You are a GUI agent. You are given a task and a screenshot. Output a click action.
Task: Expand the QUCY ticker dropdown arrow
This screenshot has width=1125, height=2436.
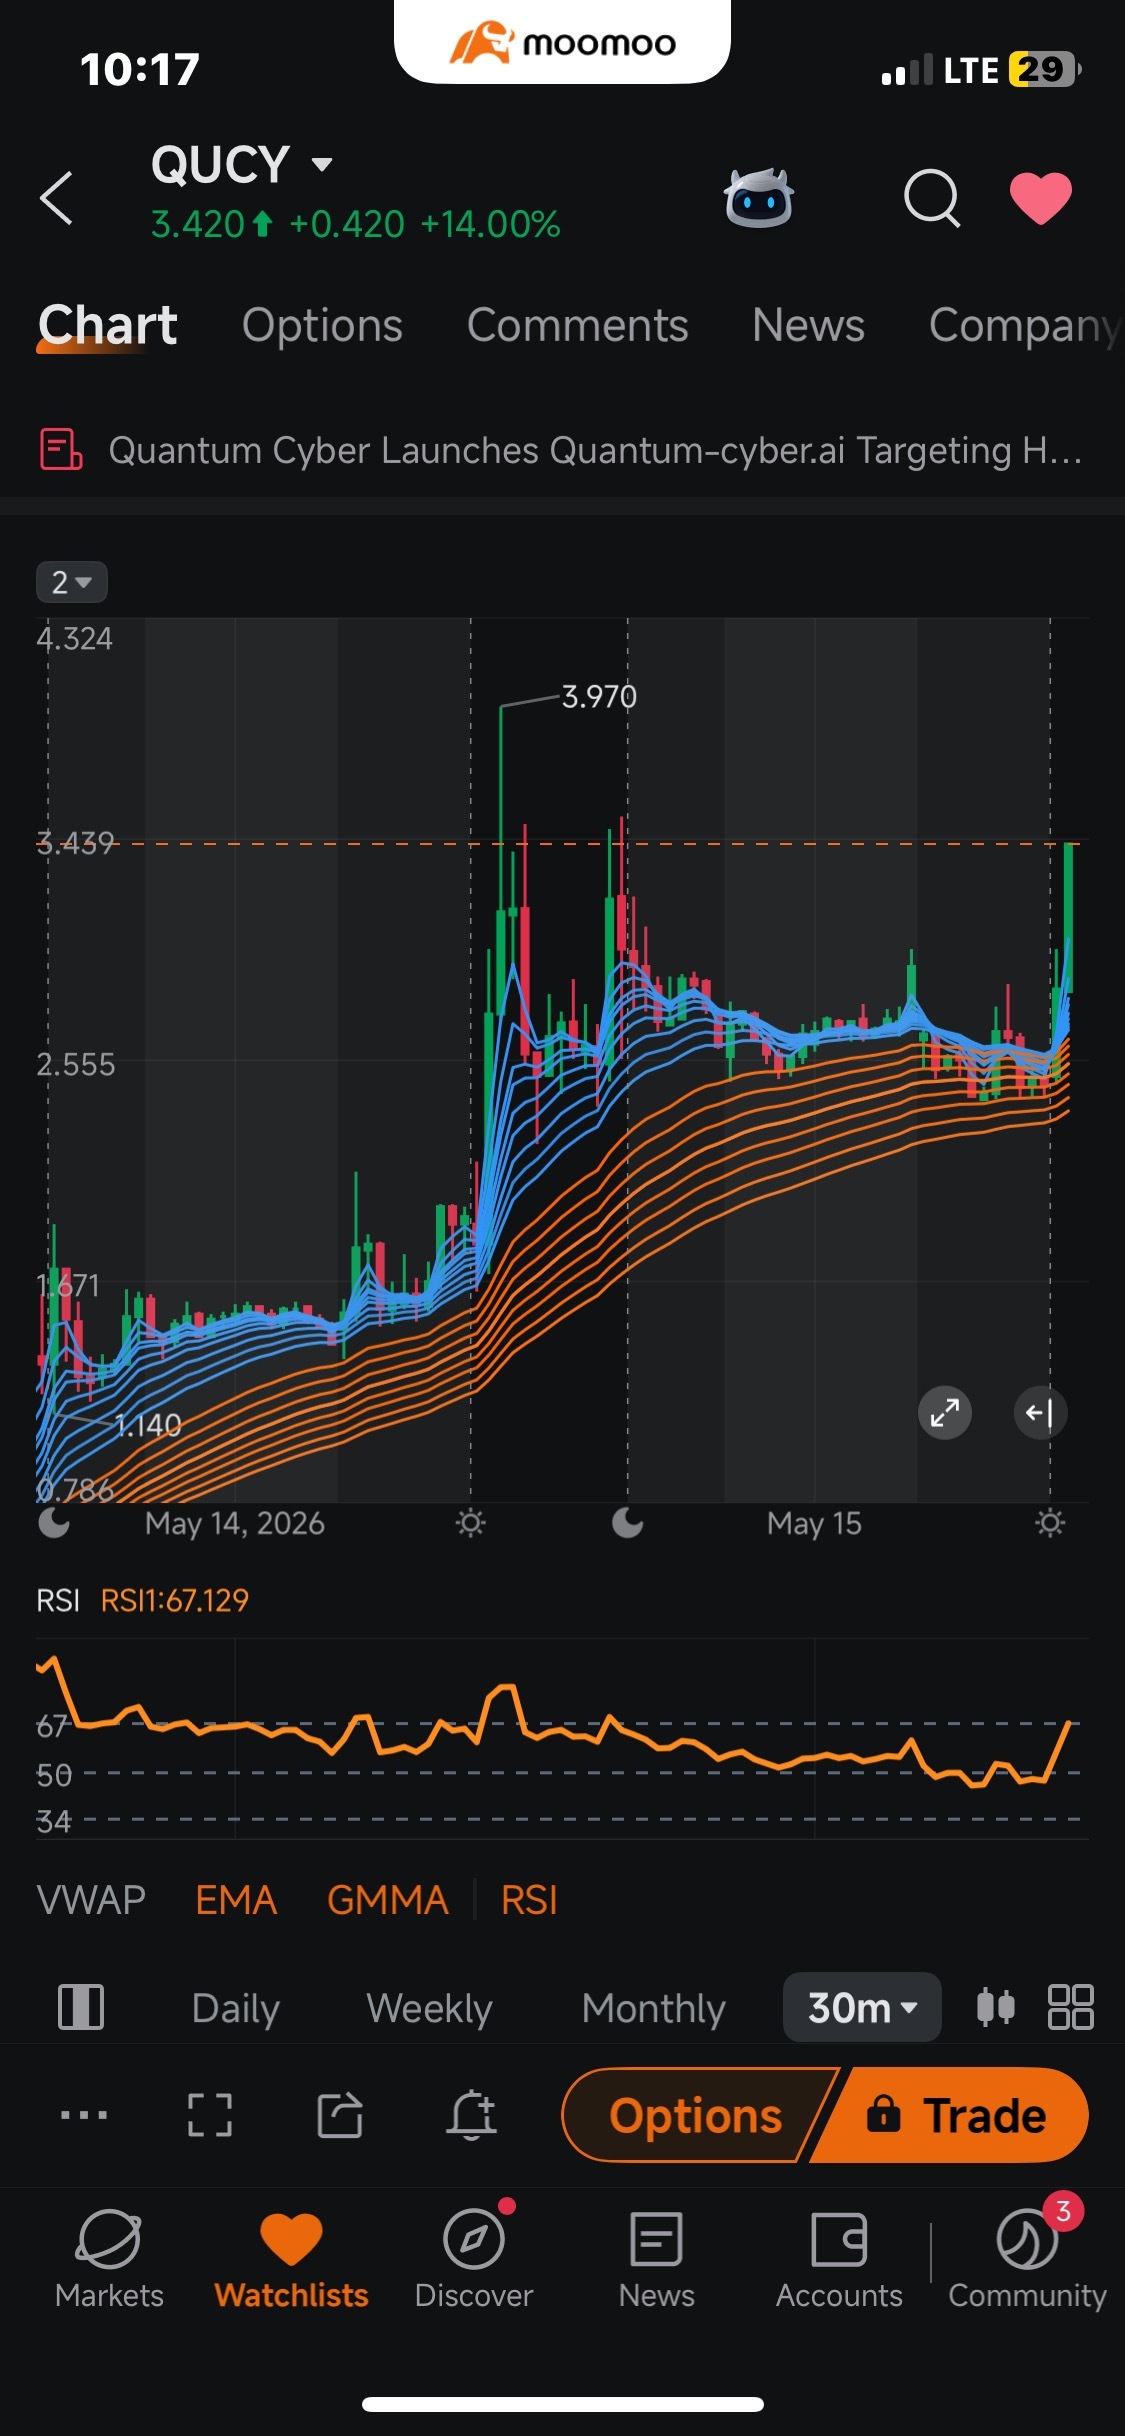(321, 164)
